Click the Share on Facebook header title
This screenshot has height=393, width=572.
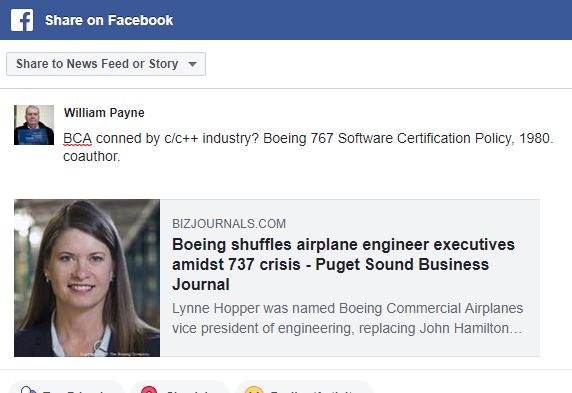(109, 20)
